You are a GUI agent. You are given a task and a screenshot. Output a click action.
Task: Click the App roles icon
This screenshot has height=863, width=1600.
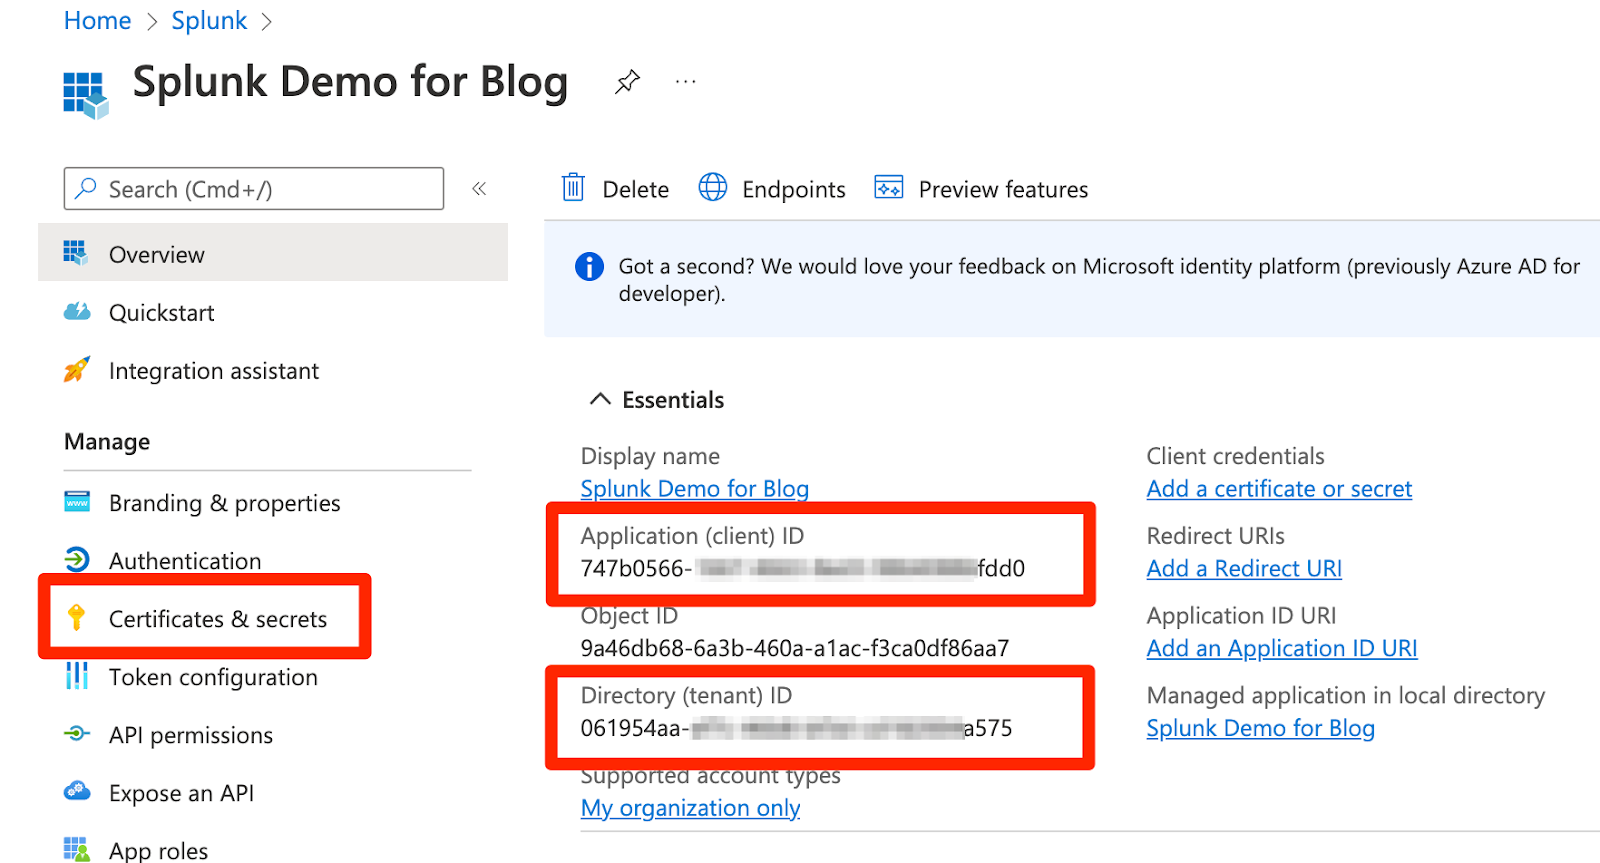[76, 849]
